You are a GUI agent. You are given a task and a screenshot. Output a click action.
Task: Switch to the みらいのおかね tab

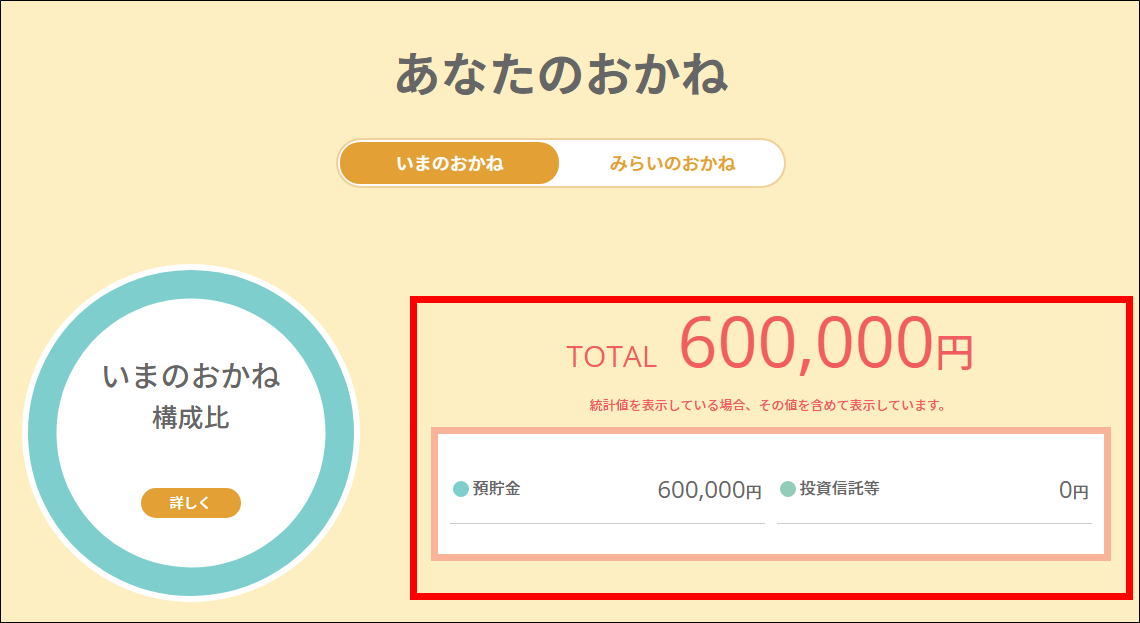(x=673, y=163)
